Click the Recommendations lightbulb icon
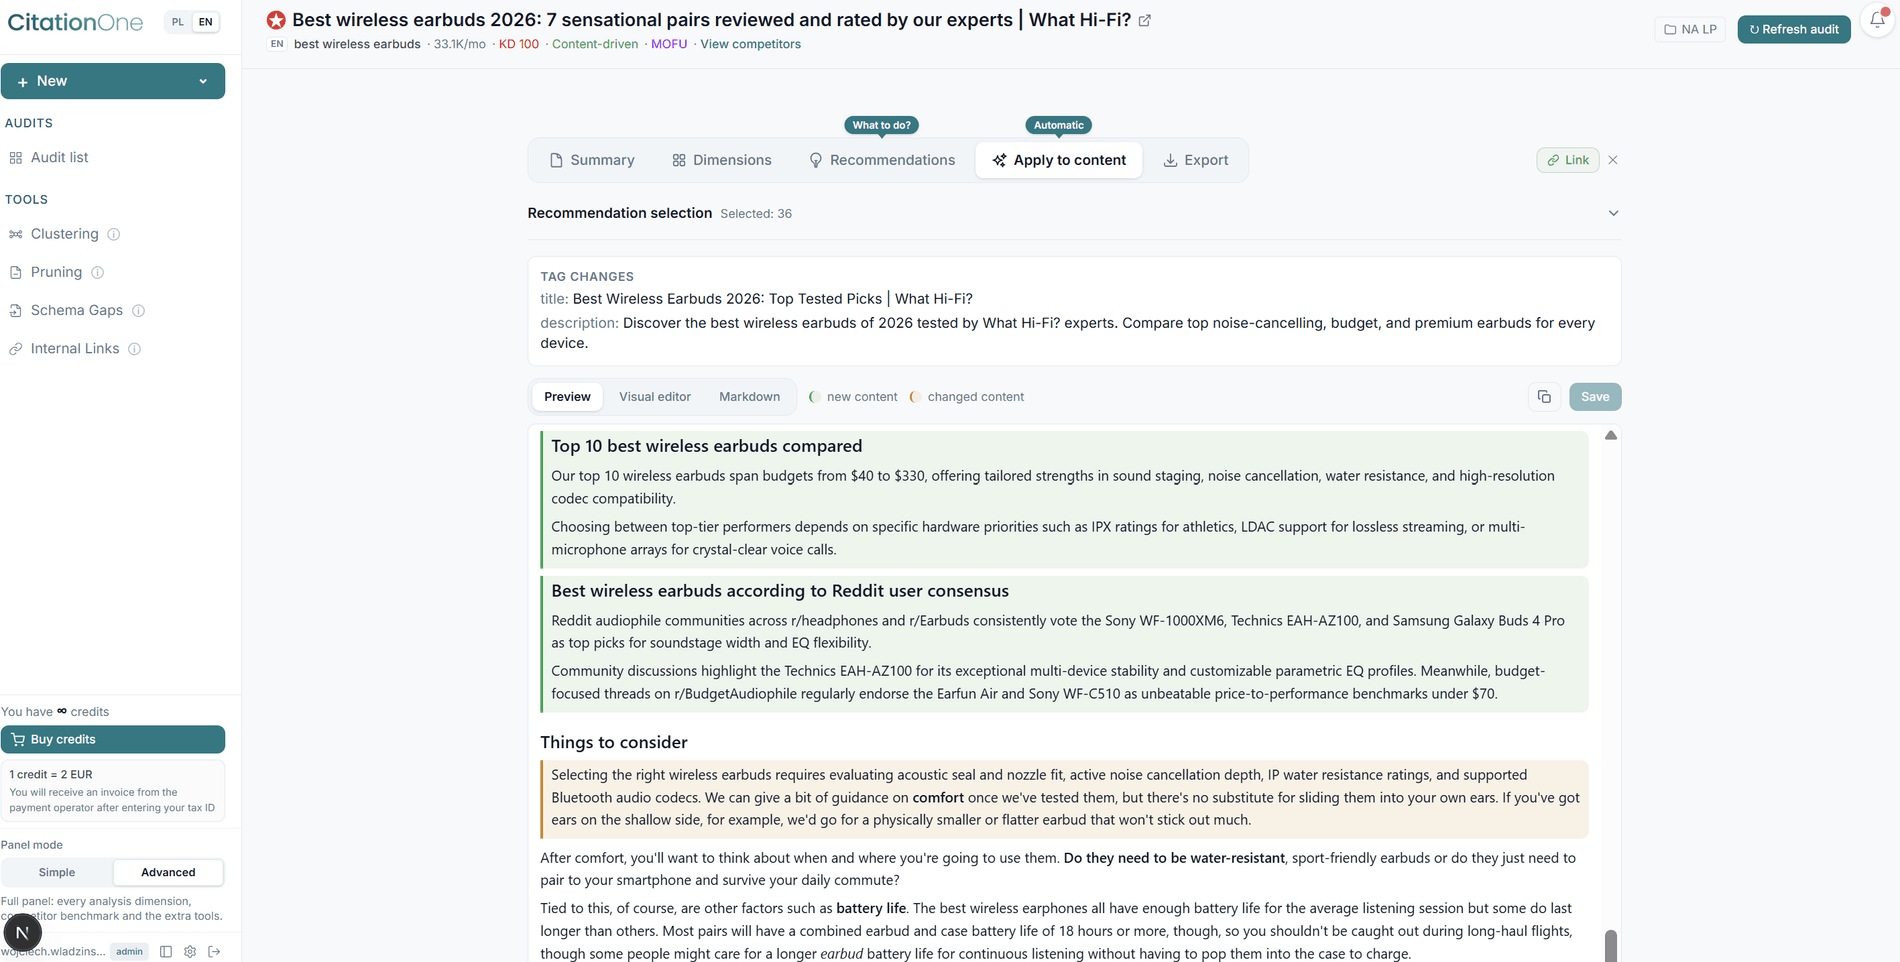Viewport: 1900px width, 962px height. (816, 160)
